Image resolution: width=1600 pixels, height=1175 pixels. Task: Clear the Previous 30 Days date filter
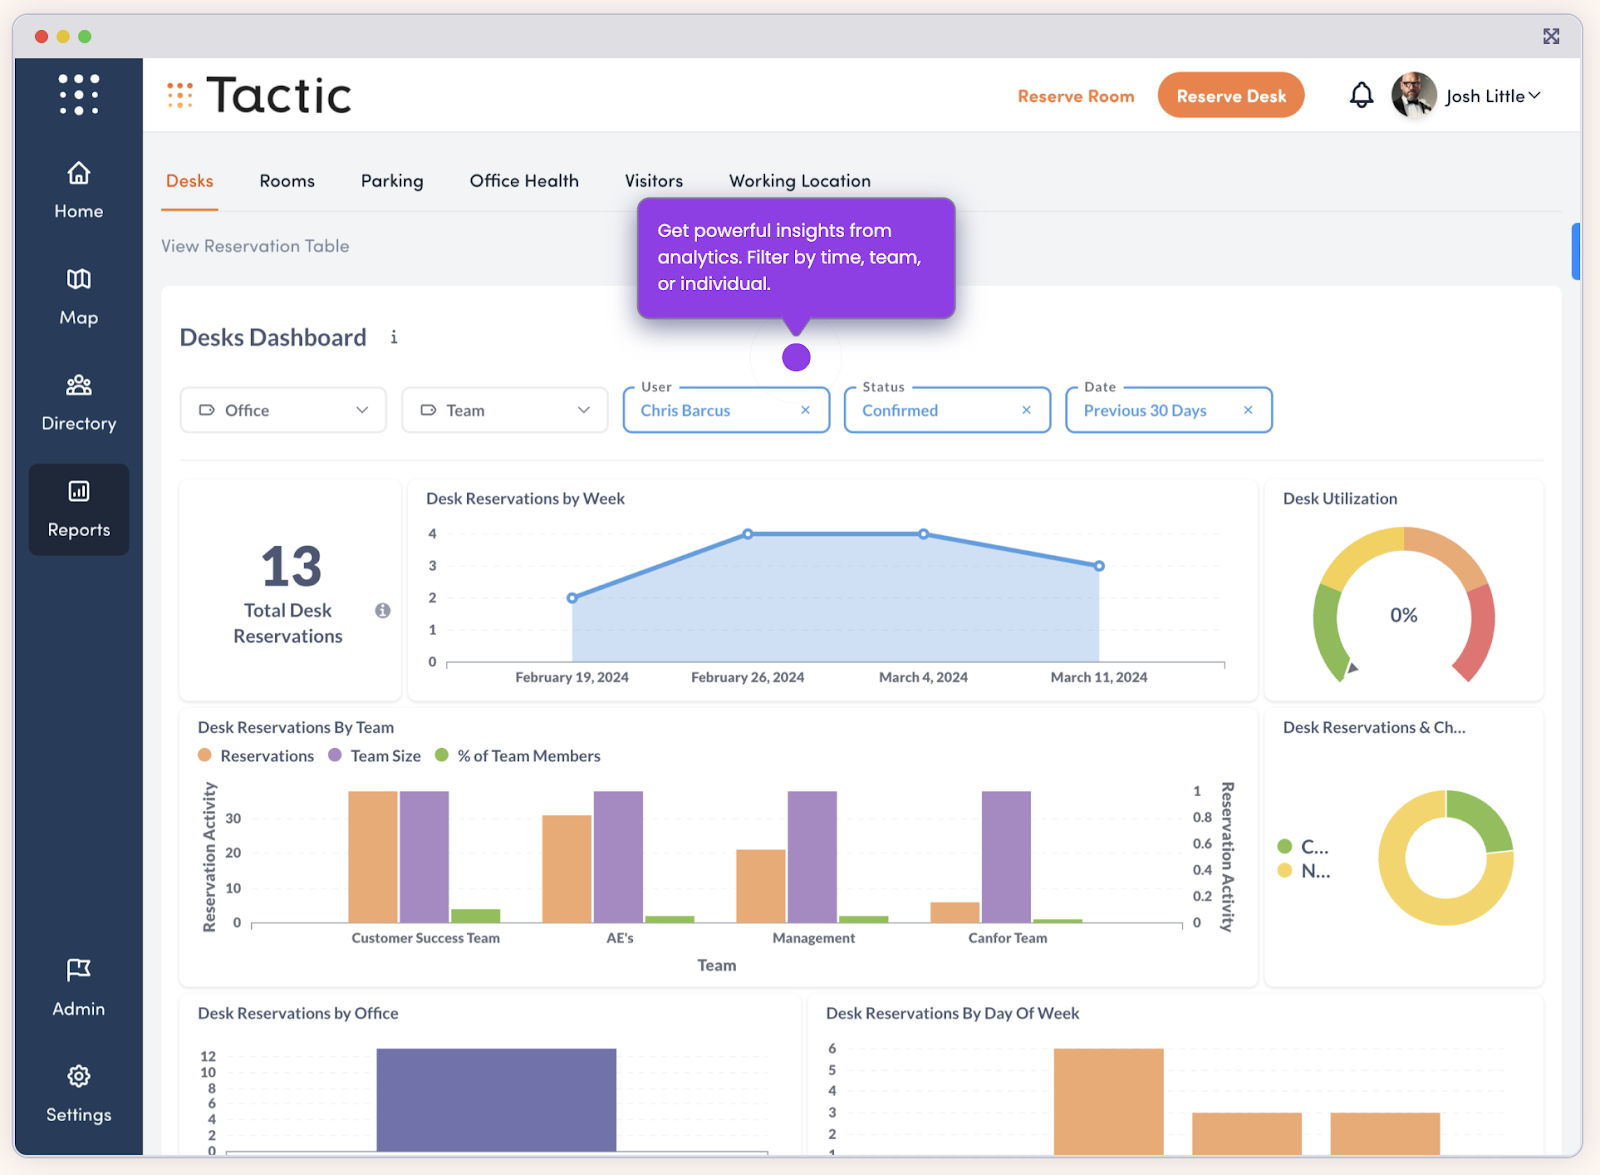tap(1248, 410)
